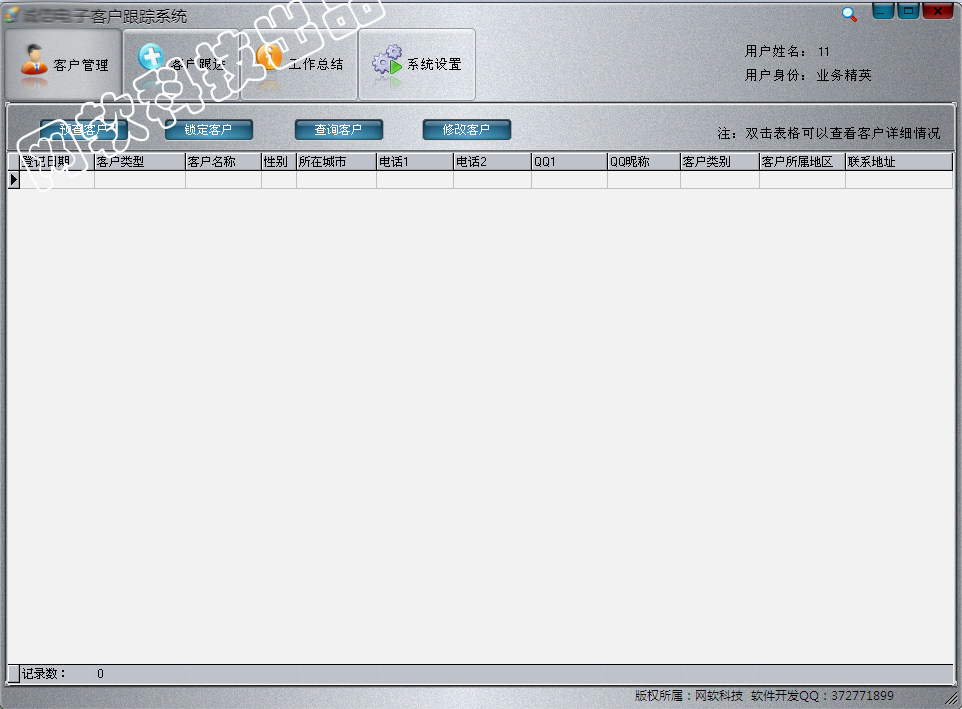Click the blue plus icon for 客户跟进
962x709 pixels.
[x=150, y=59]
